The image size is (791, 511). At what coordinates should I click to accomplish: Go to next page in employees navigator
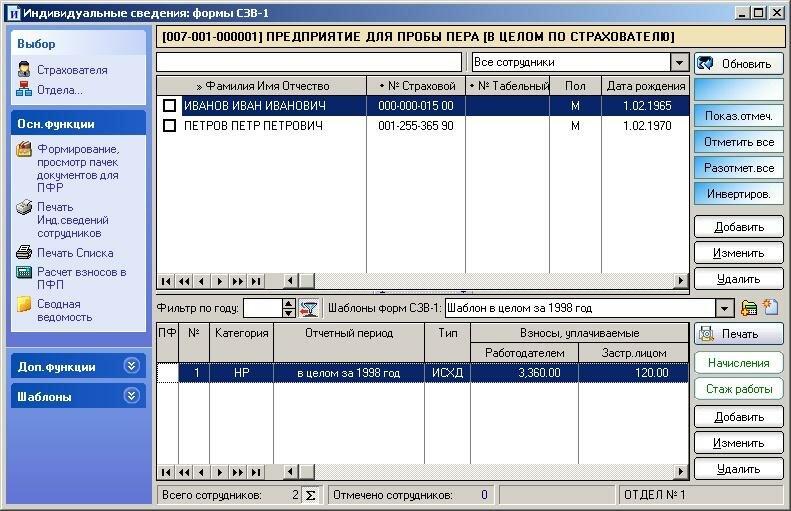pos(238,281)
